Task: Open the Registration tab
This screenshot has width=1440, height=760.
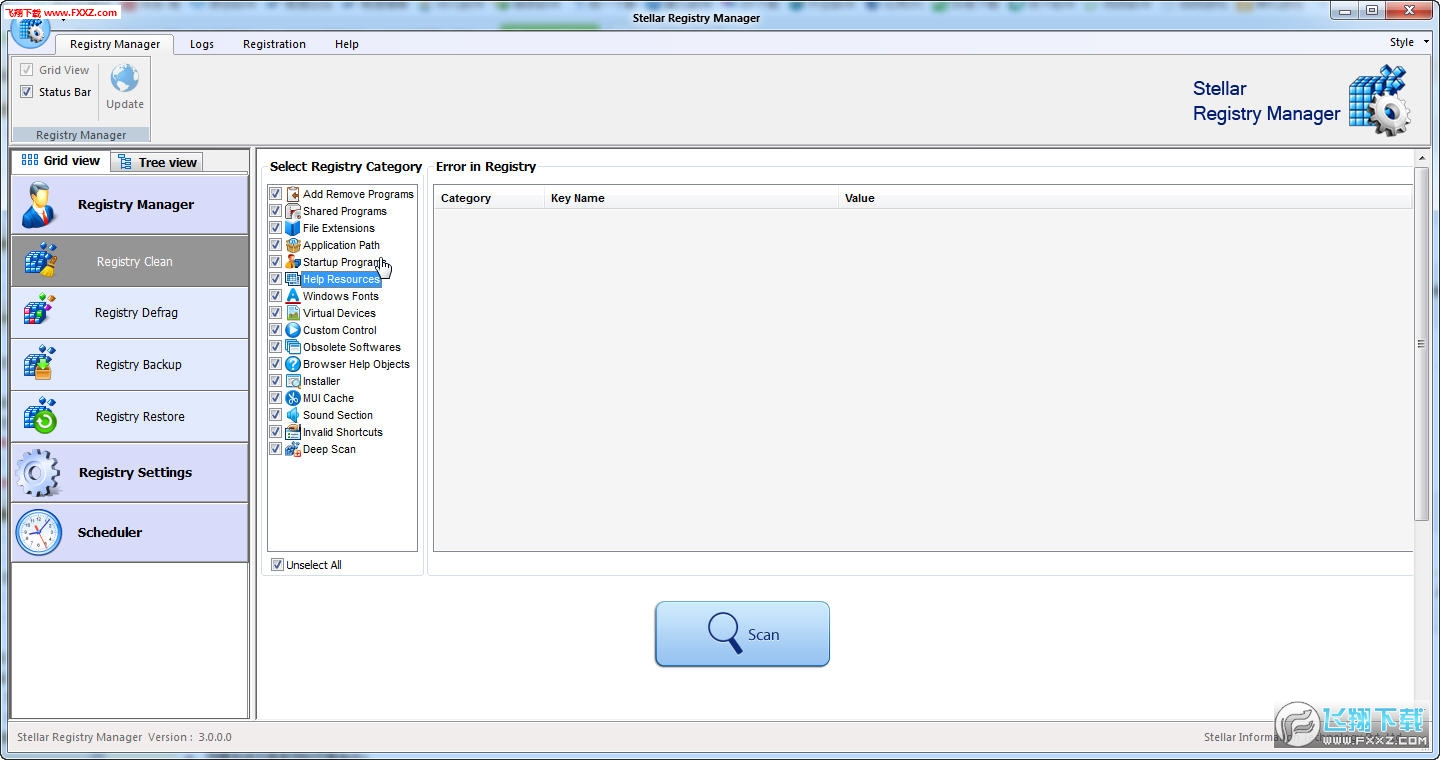Action: (x=274, y=44)
